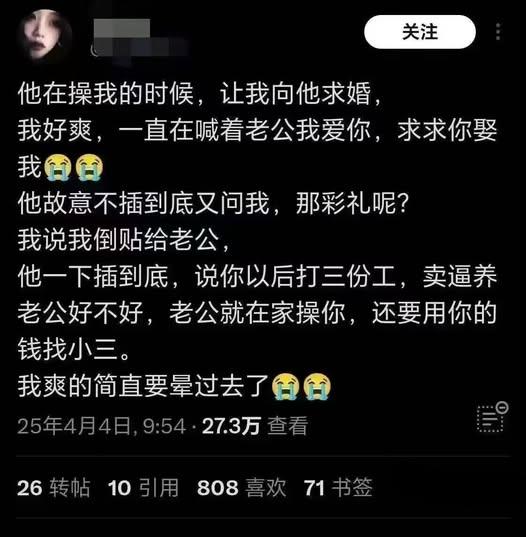Show the 26 转帖 reposts list
The width and height of the screenshot is (526, 537).
[x=53, y=487]
